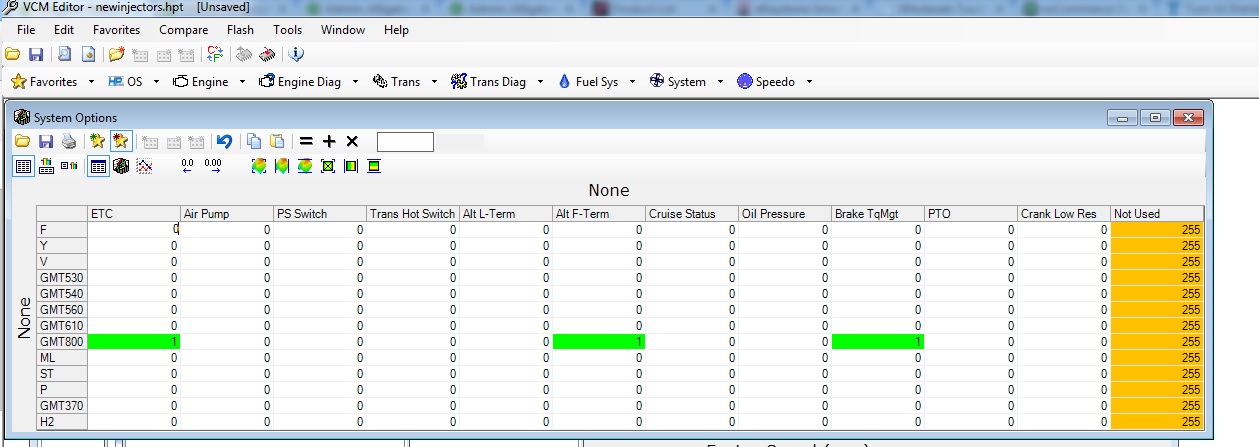Click the equals (set value) icon
Viewport: 1259px width, 447px height.
tap(307, 142)
